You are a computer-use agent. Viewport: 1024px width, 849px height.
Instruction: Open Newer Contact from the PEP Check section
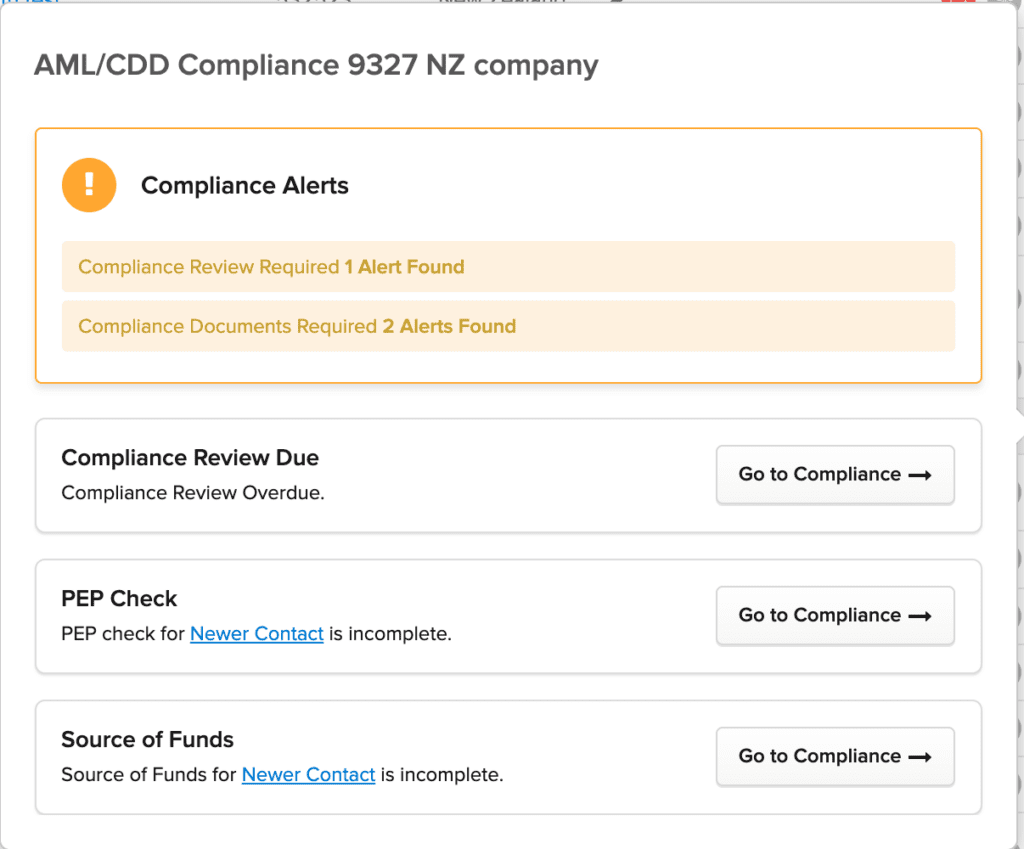(x=256, y=633)
